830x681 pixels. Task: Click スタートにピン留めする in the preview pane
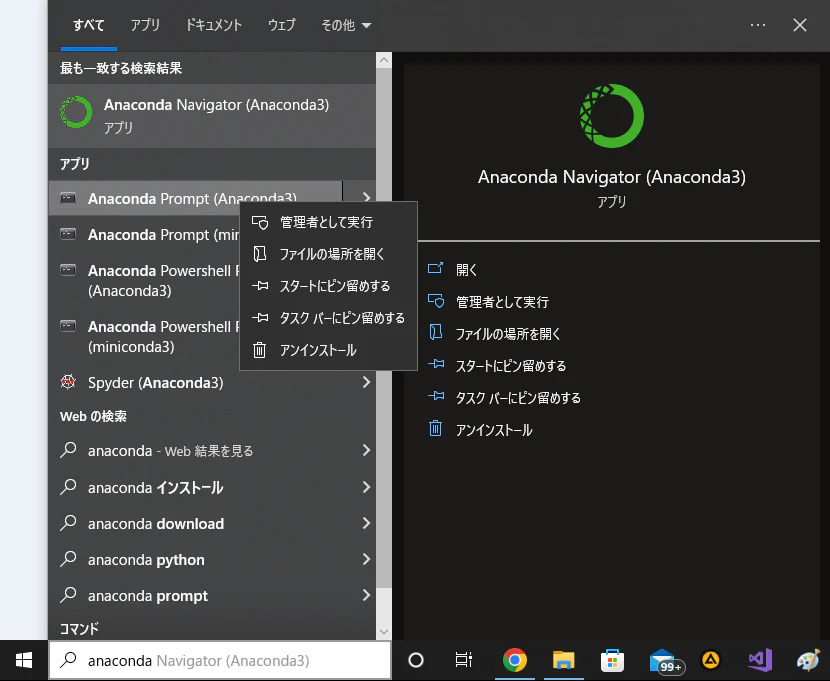(x=511, y=366)
